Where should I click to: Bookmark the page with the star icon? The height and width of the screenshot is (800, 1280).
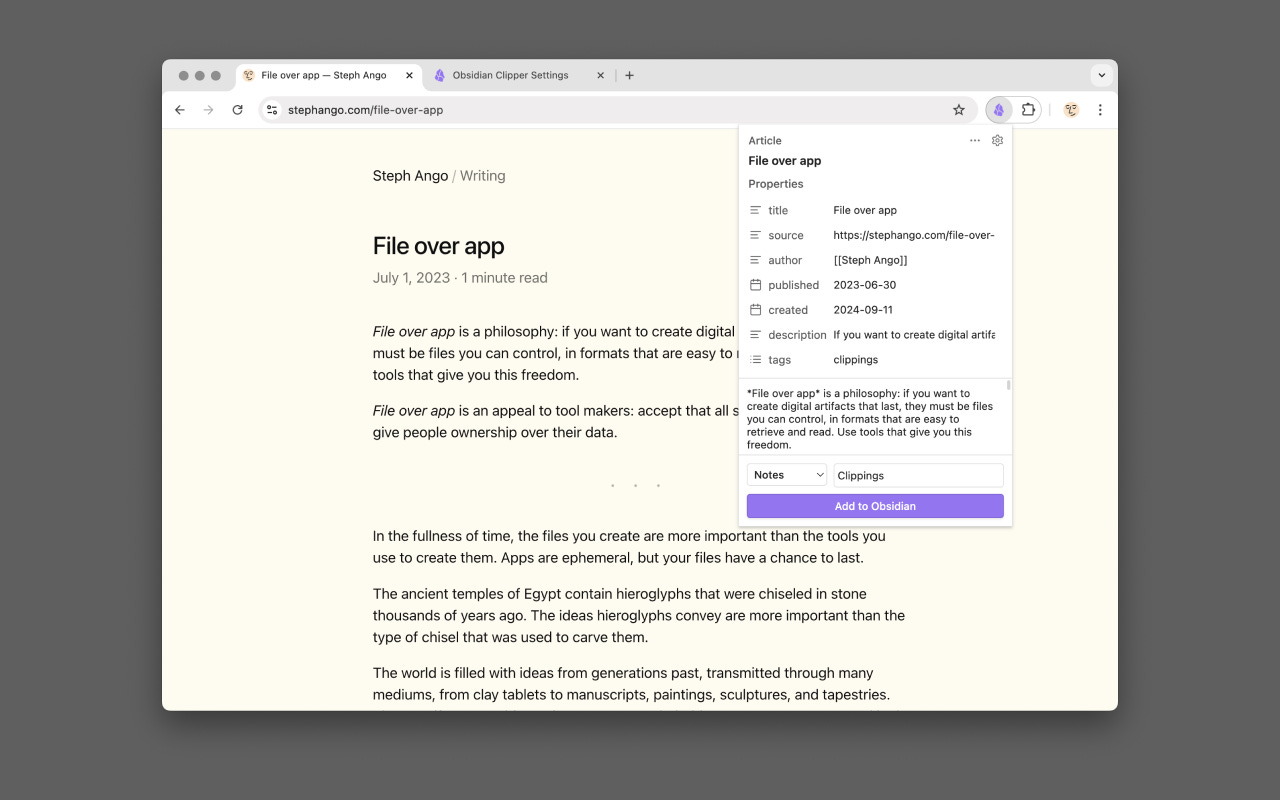[959, 110]
